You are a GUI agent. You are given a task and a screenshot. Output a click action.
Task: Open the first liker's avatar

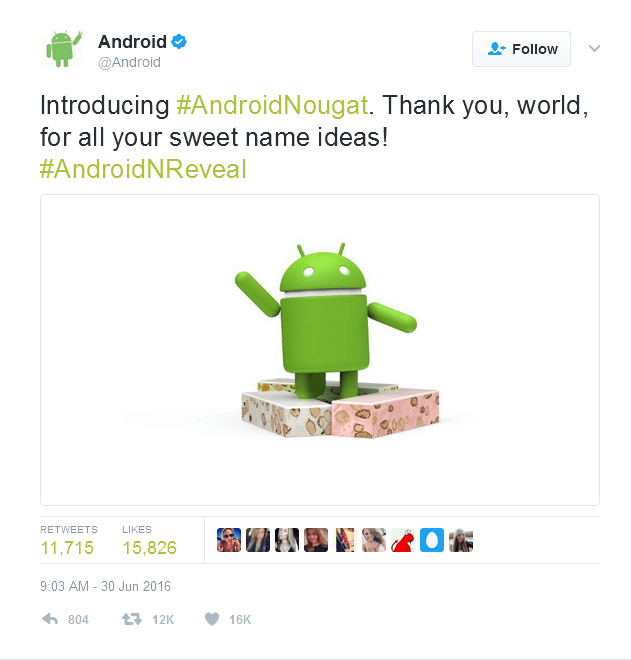click(x=229, y=540)
